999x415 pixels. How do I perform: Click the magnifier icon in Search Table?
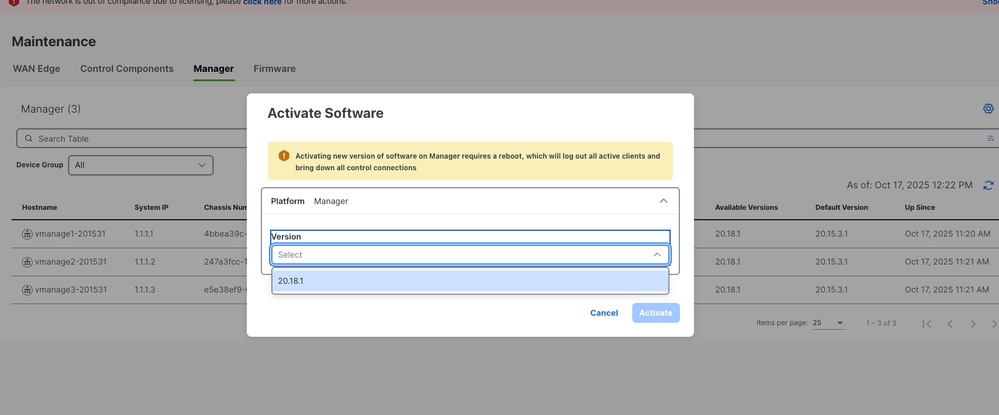point(28,138)
